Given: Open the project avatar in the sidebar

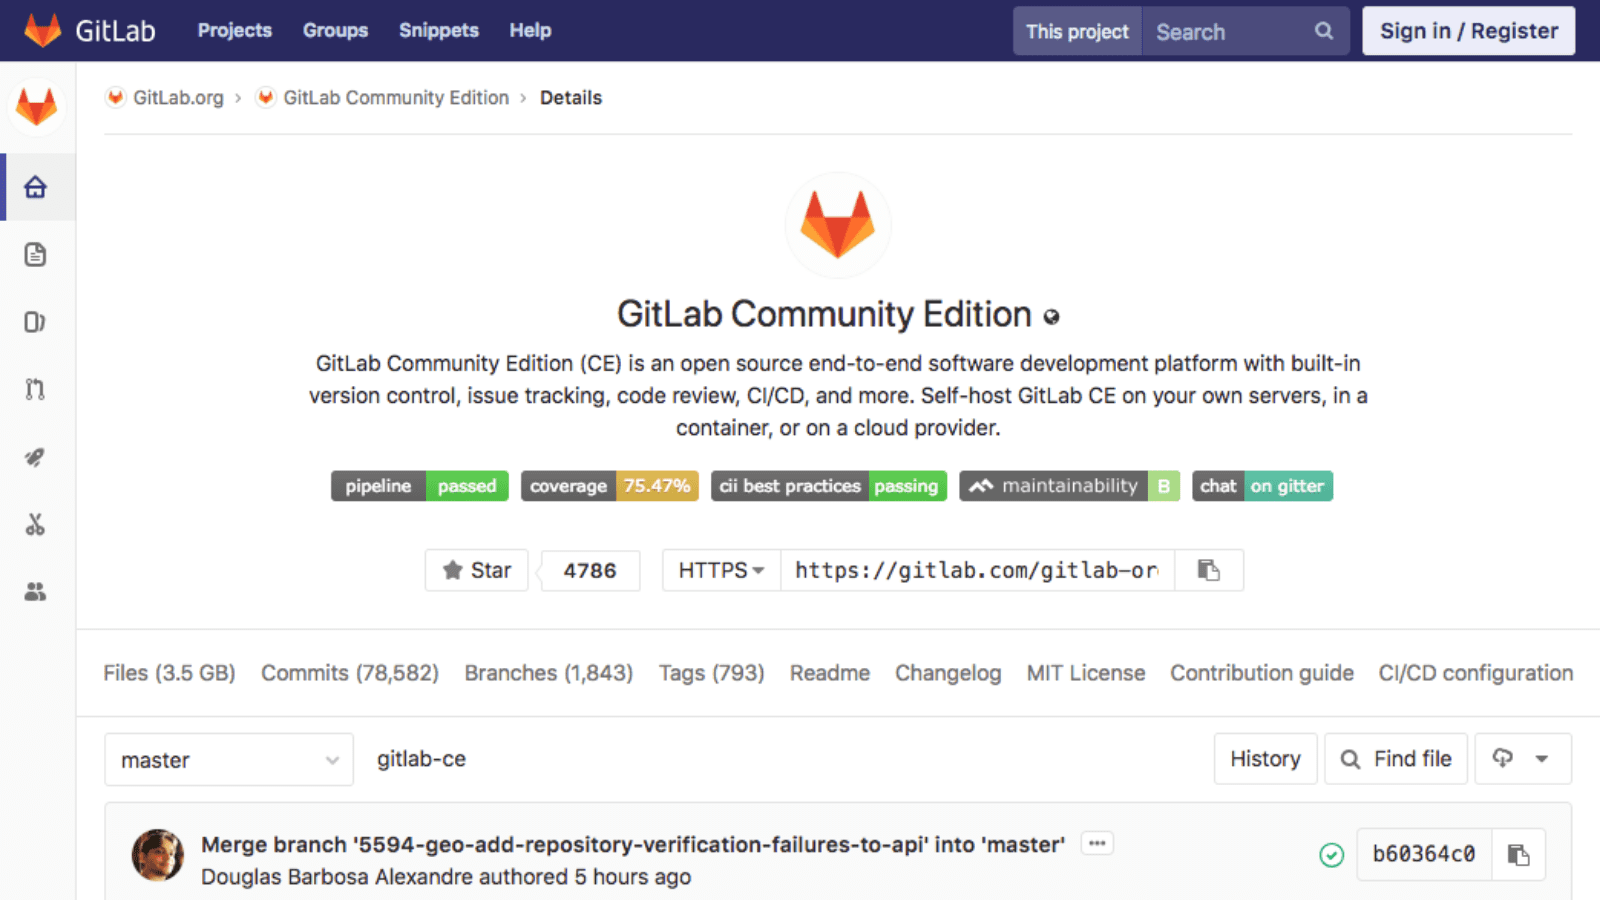Looking at the screenshot, I should pos(37,106).
